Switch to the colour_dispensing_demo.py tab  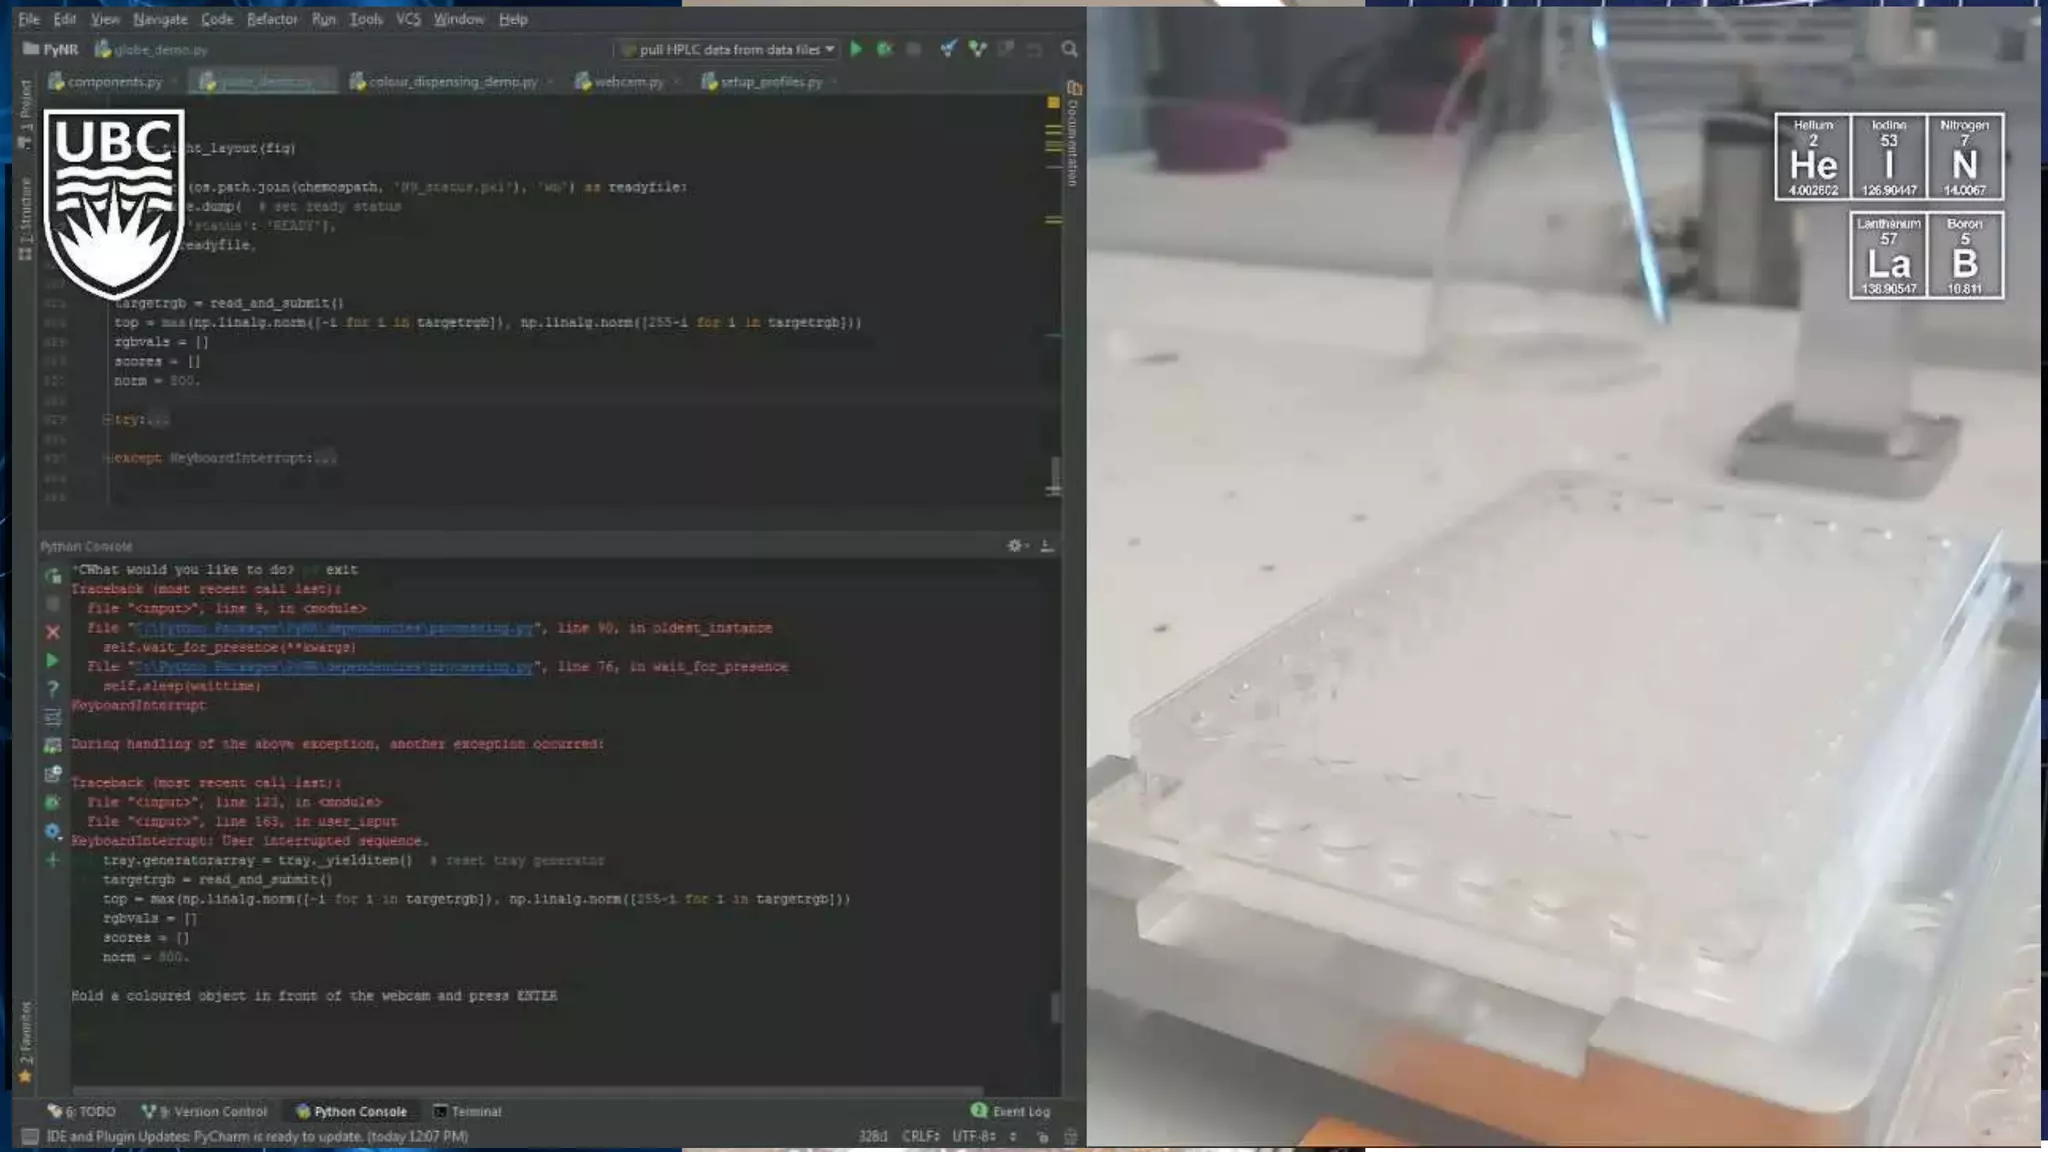[452, 82]
